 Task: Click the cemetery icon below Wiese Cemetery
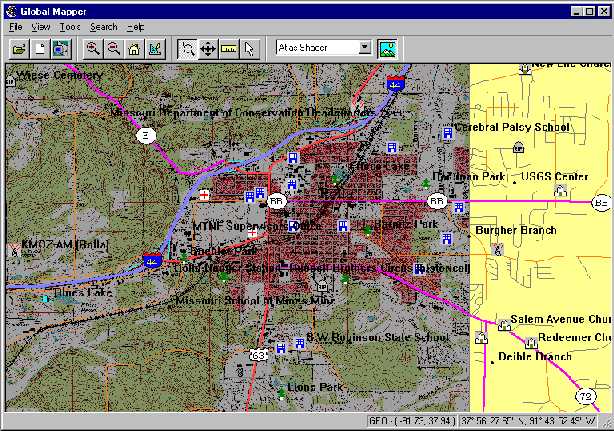(x=11, y=82)
